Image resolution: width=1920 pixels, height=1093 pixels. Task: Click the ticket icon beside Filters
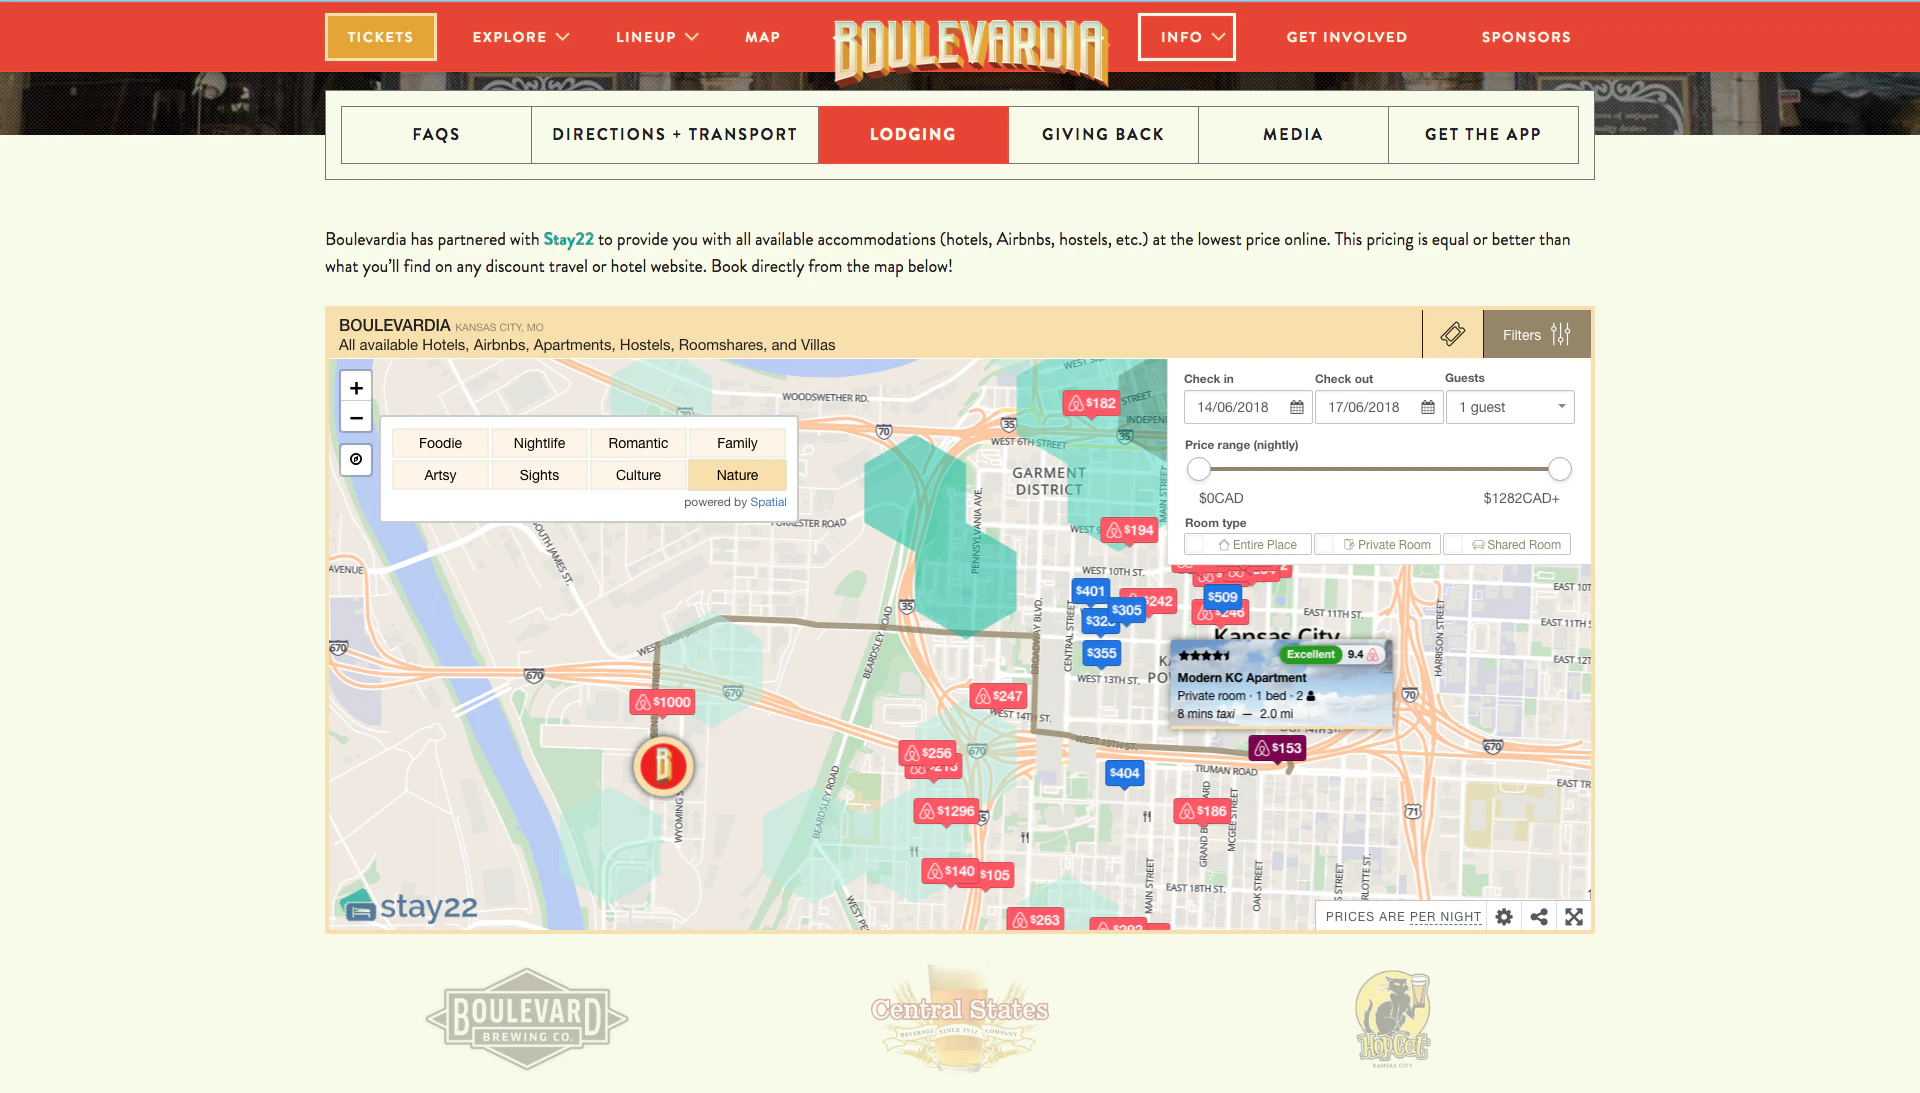point(1453,334)
